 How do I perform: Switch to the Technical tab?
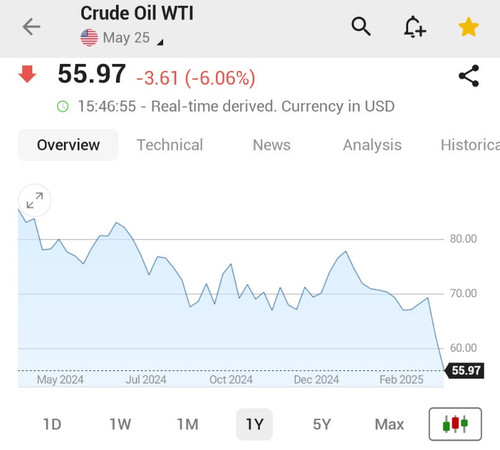click(170, 145)
